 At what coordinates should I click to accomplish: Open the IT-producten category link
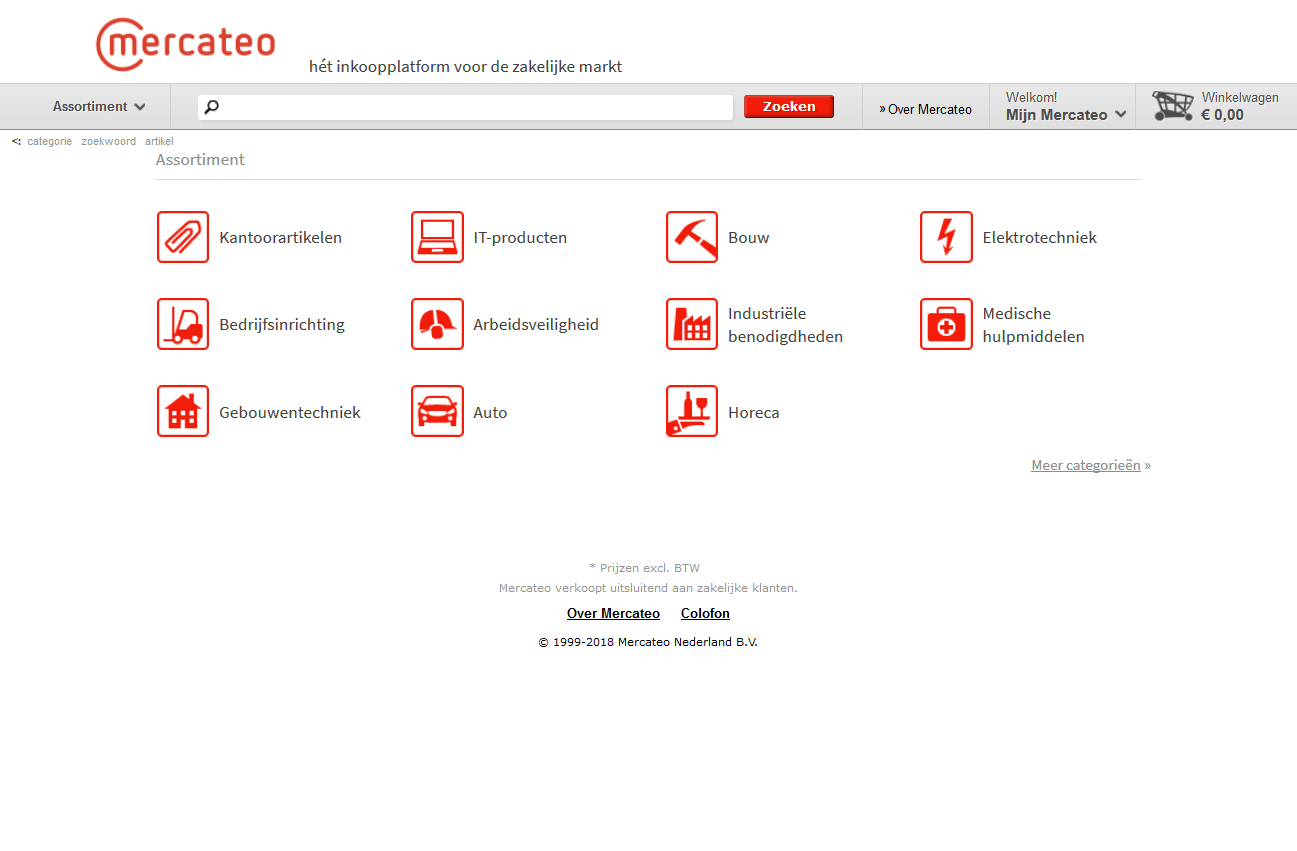pos(520,238)
